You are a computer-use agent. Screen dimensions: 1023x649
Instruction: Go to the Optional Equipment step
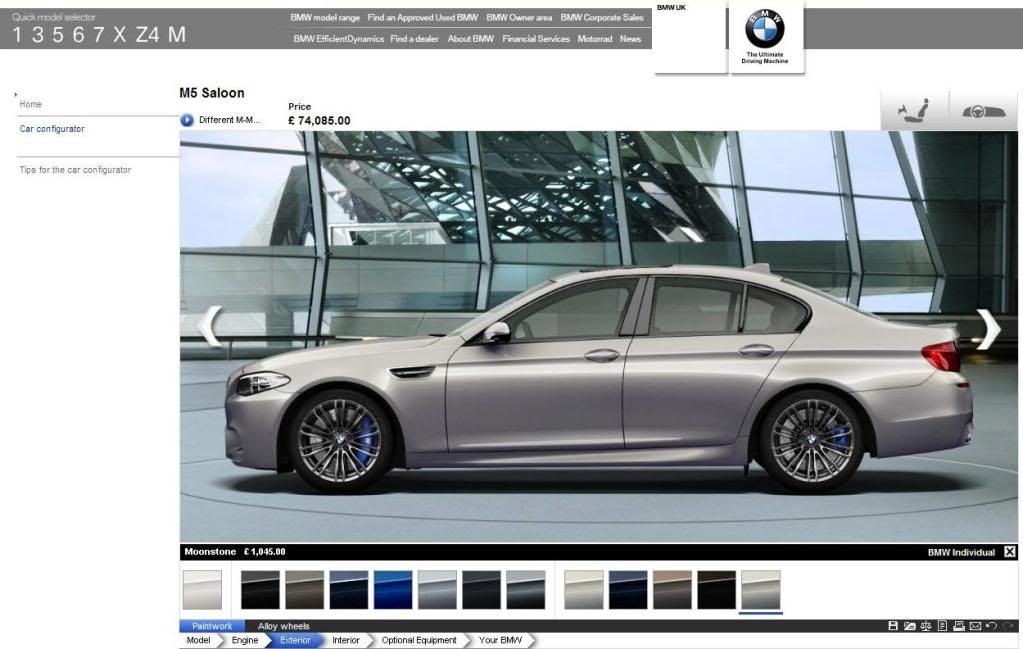419,641
